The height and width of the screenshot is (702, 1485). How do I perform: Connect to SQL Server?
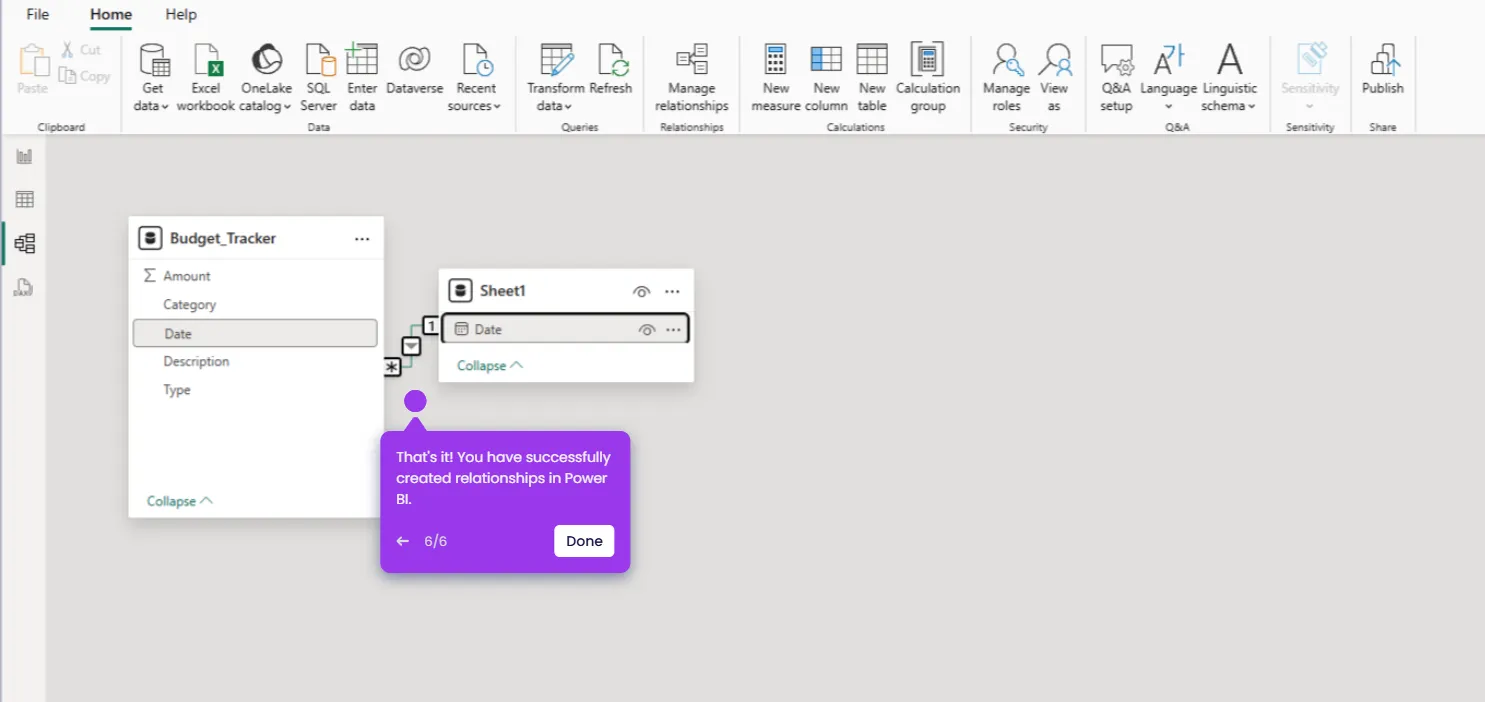coord(319,78)
